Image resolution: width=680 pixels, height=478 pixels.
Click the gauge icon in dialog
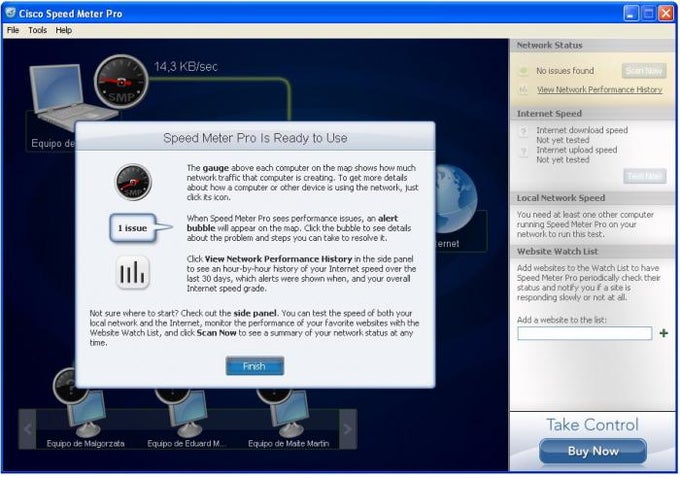tap(133, 182)
